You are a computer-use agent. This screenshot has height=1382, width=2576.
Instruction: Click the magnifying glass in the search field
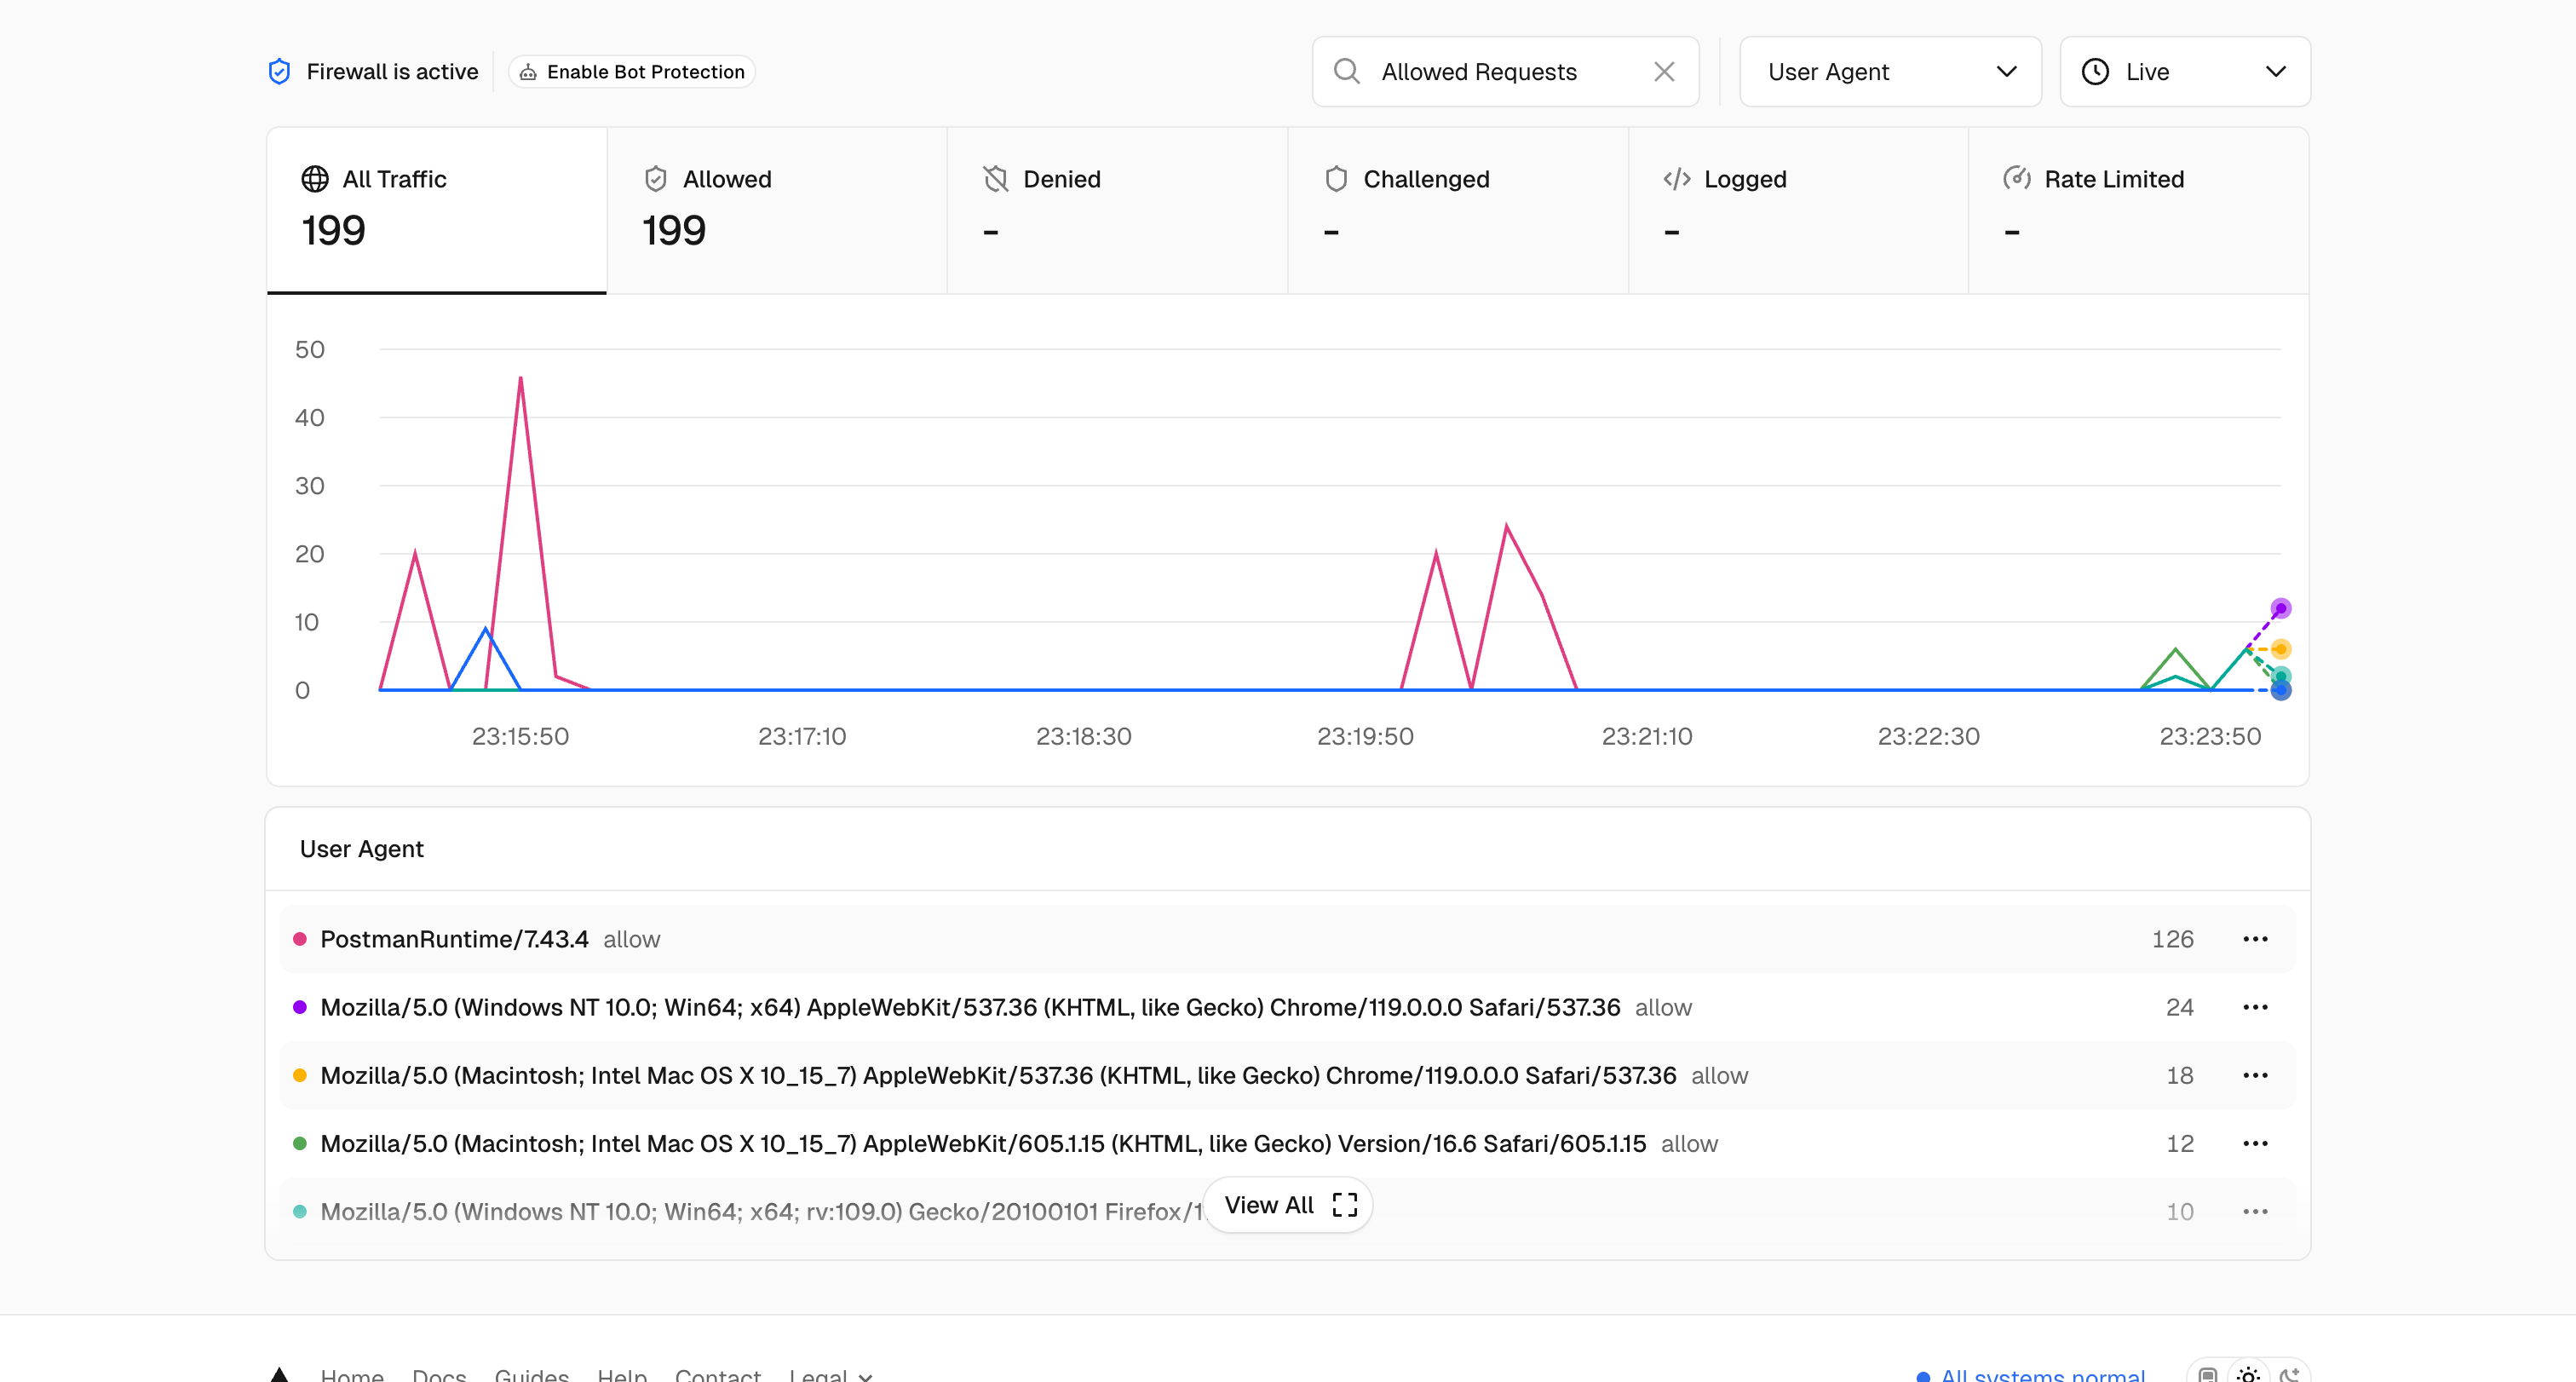pyautogui.click(x=1347, y=71)
